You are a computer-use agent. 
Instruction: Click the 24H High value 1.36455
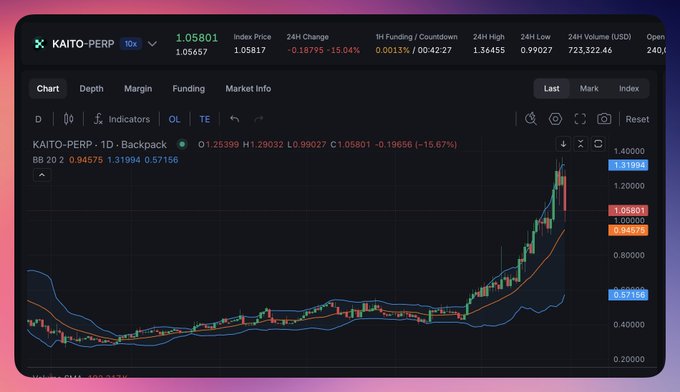point(489,50)
